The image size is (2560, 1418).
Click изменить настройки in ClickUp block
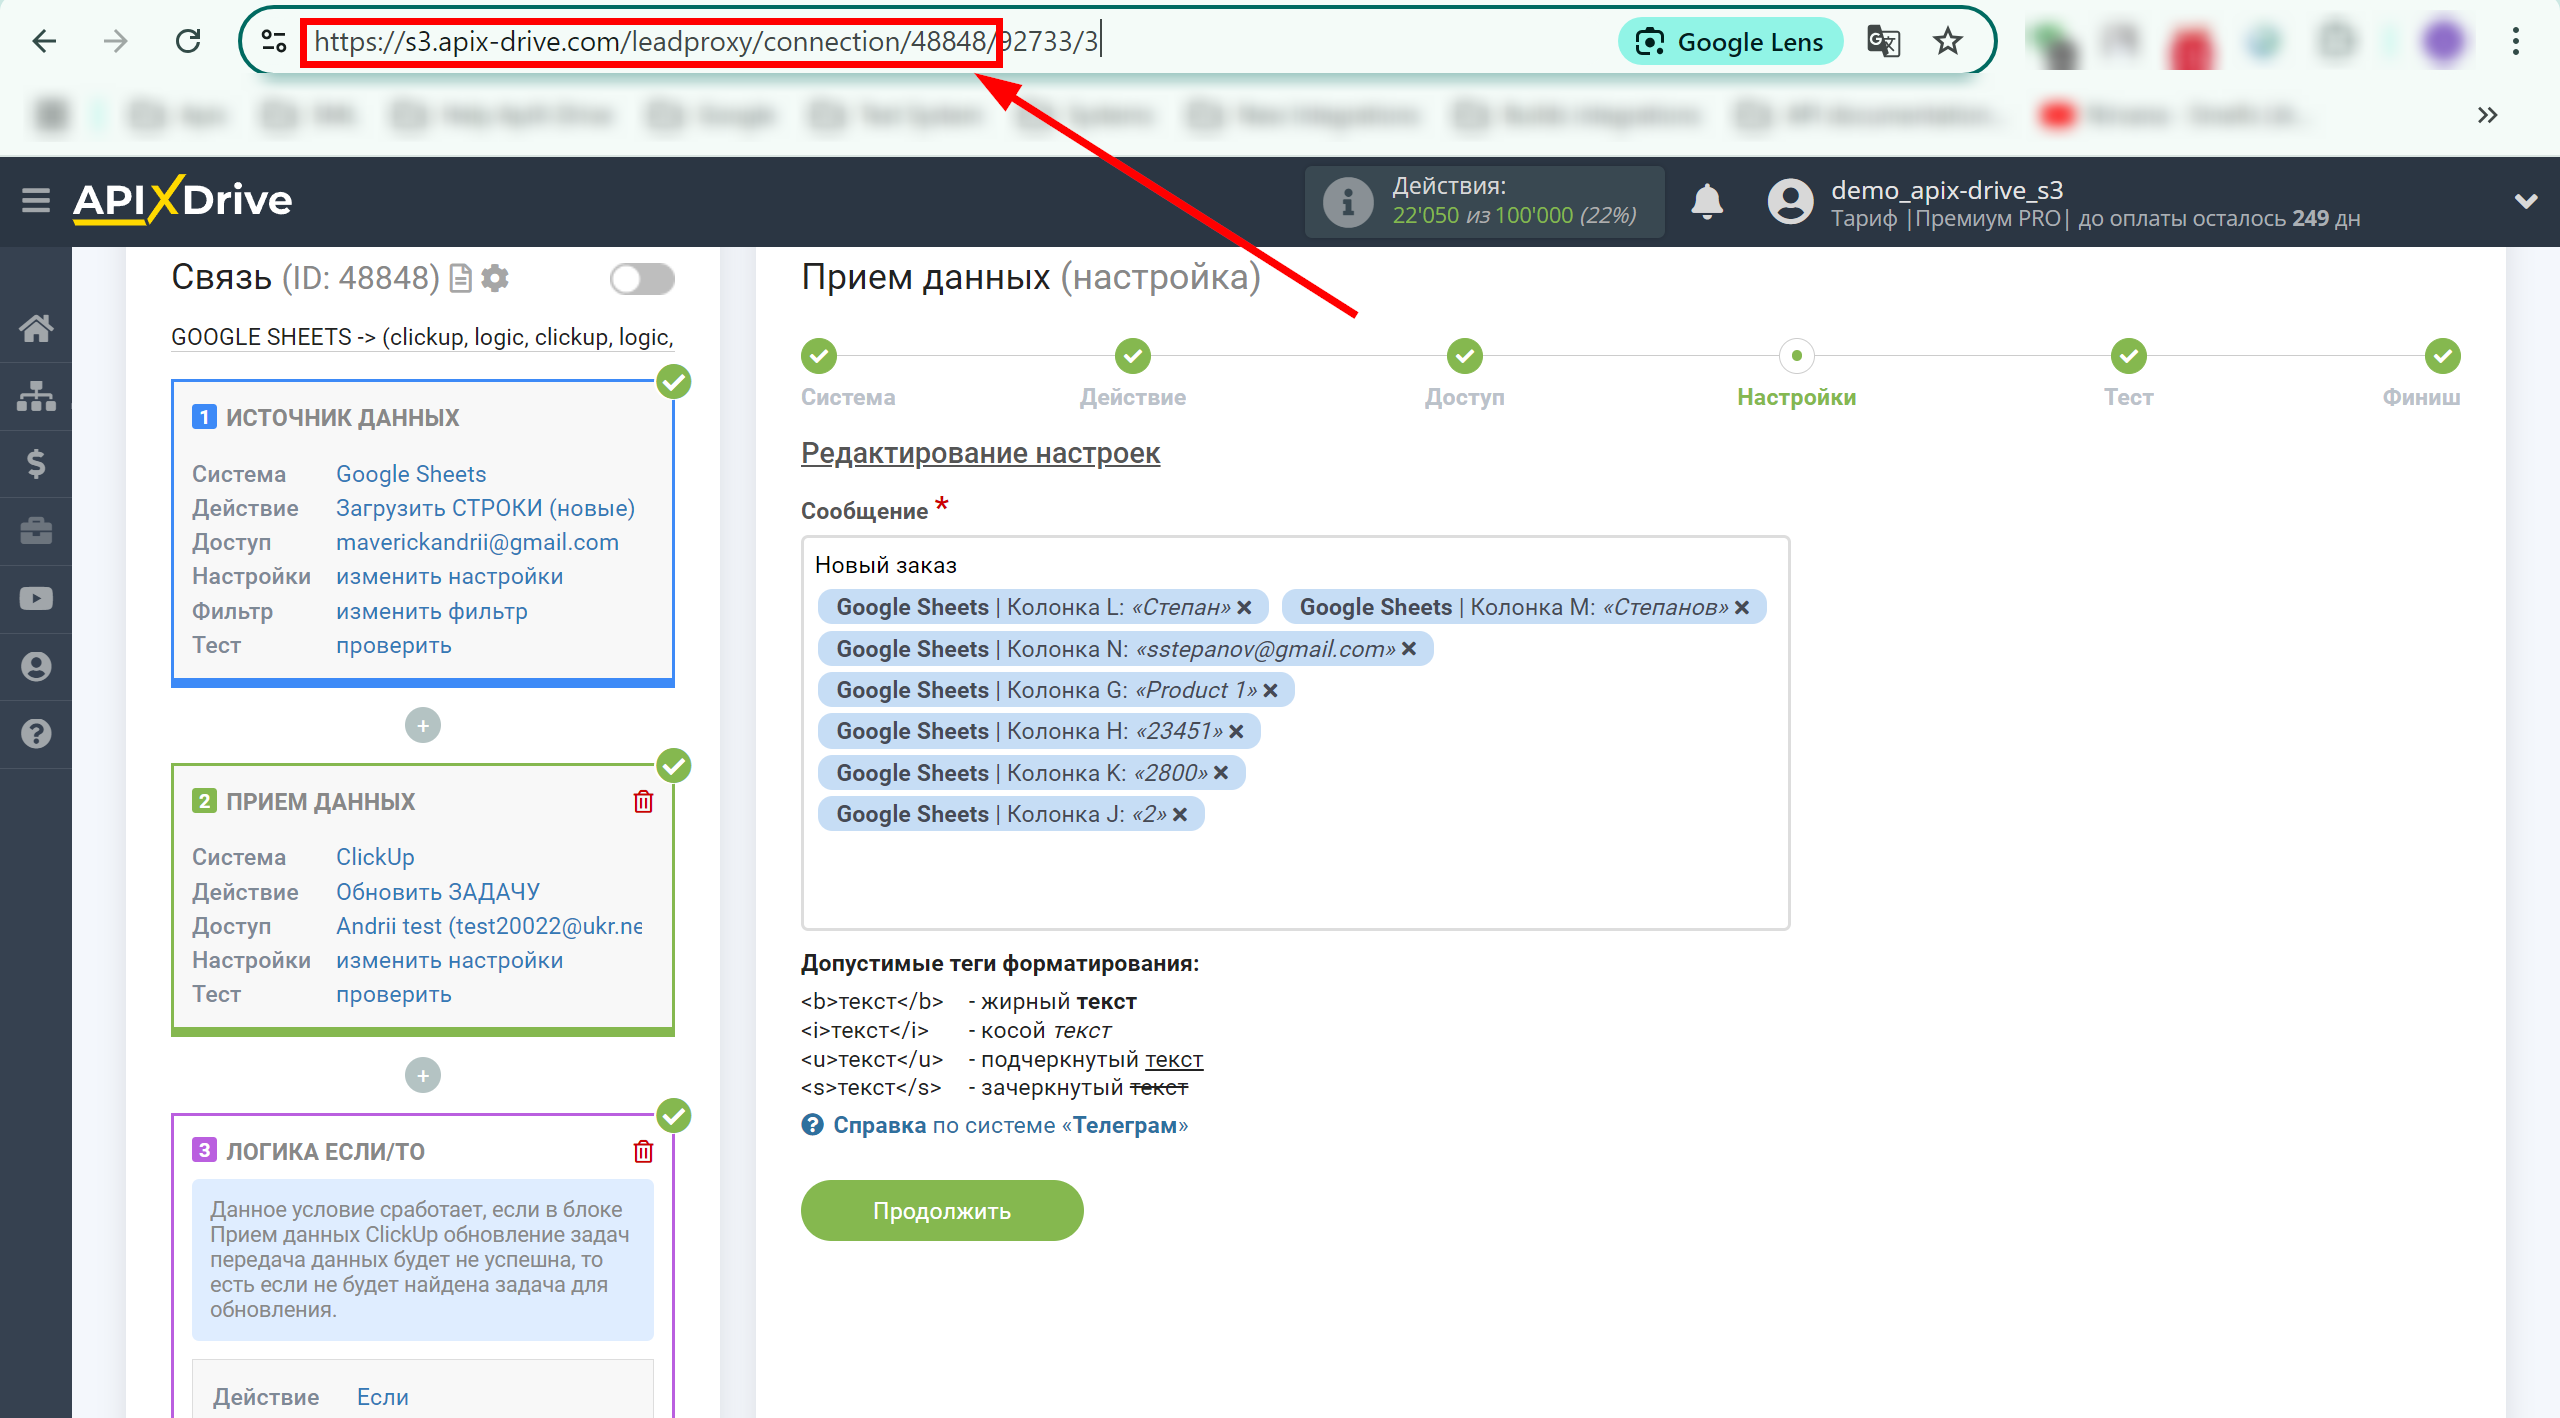450,960
